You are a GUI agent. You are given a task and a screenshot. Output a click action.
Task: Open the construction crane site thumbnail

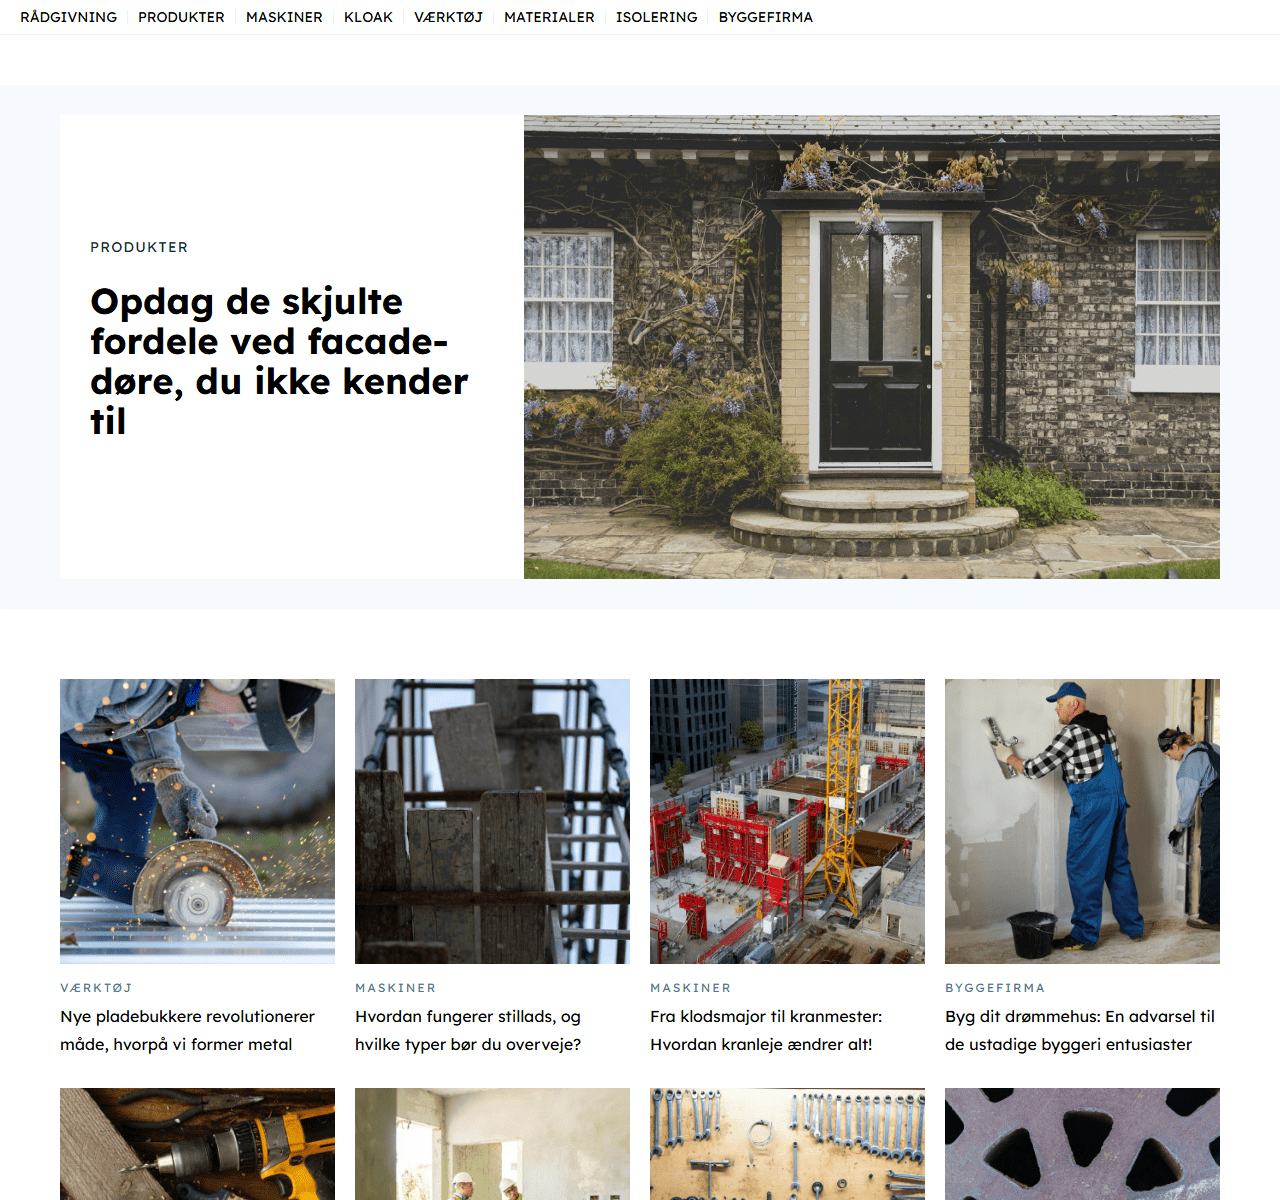point(787,821)
